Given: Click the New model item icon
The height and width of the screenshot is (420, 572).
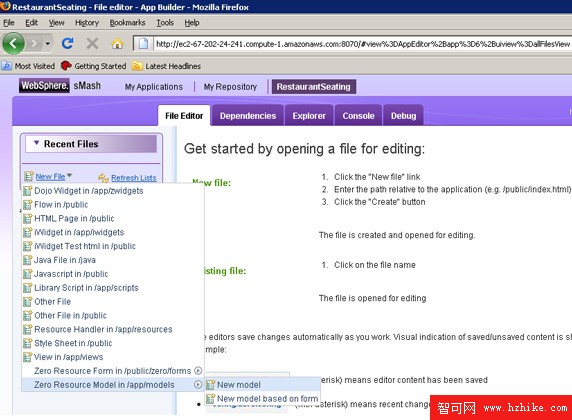Looking at the screenshot, I should (210, 385).
